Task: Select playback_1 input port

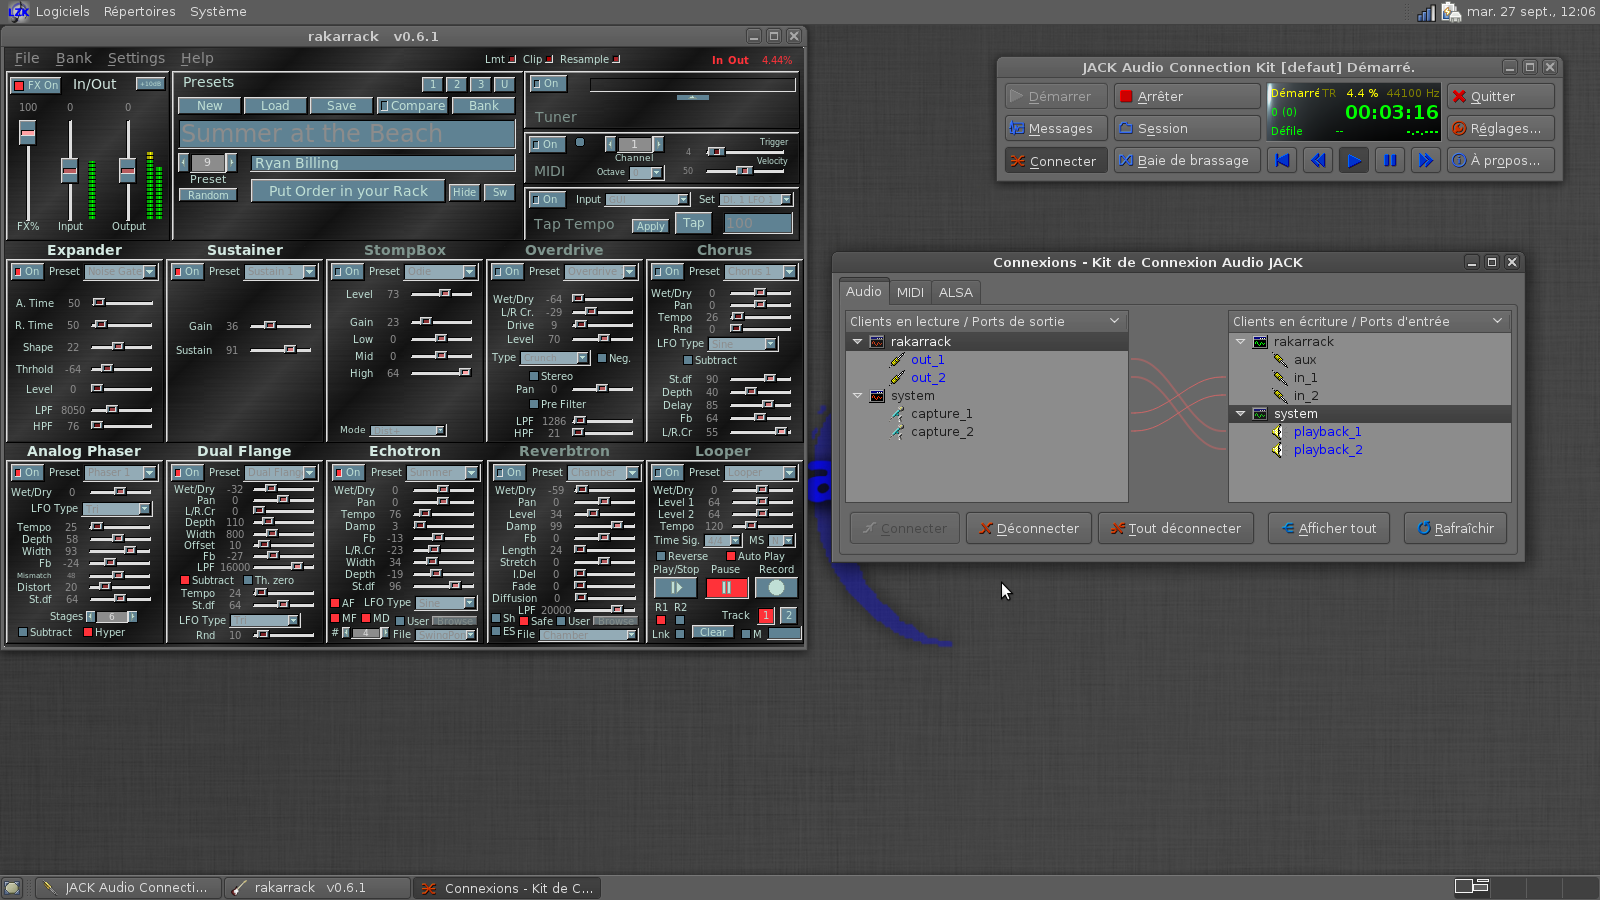Action: tap(1327, 432)
